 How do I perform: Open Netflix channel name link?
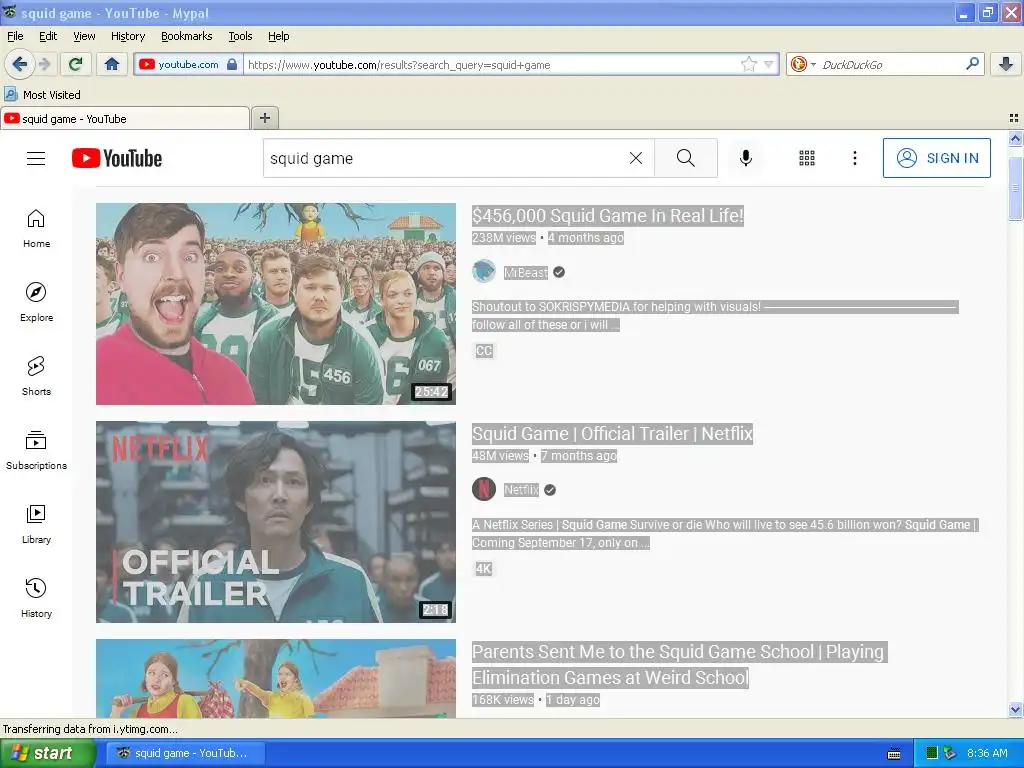(x=521, y=490)
